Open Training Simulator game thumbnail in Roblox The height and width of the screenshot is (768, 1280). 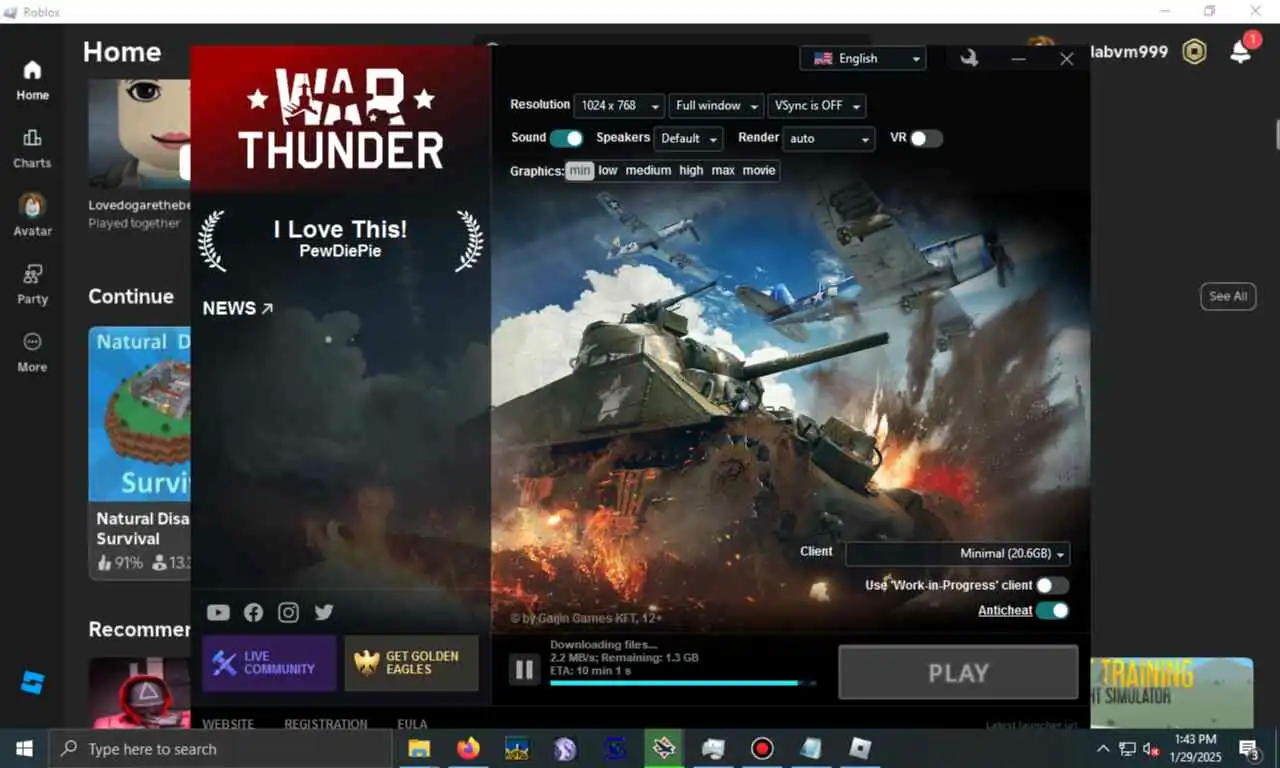coord(1172,692)
